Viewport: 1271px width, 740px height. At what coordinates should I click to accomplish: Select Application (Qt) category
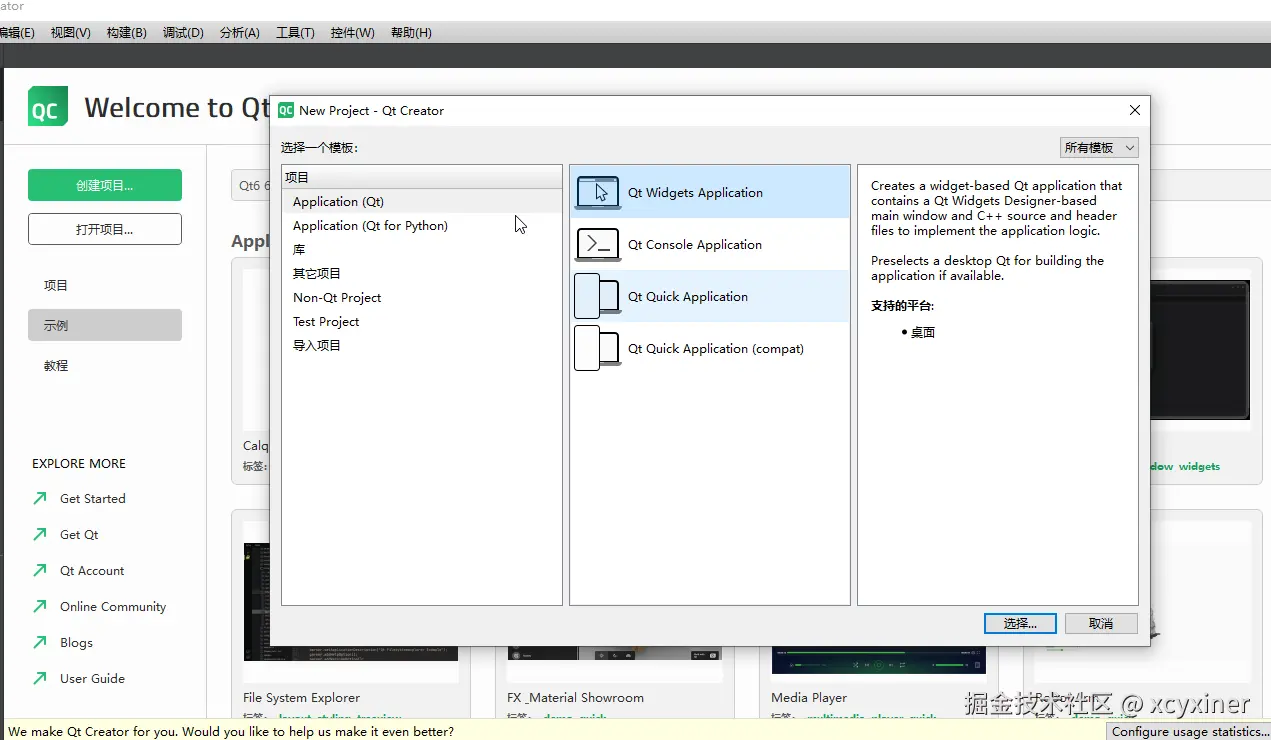tap(422, 201)
